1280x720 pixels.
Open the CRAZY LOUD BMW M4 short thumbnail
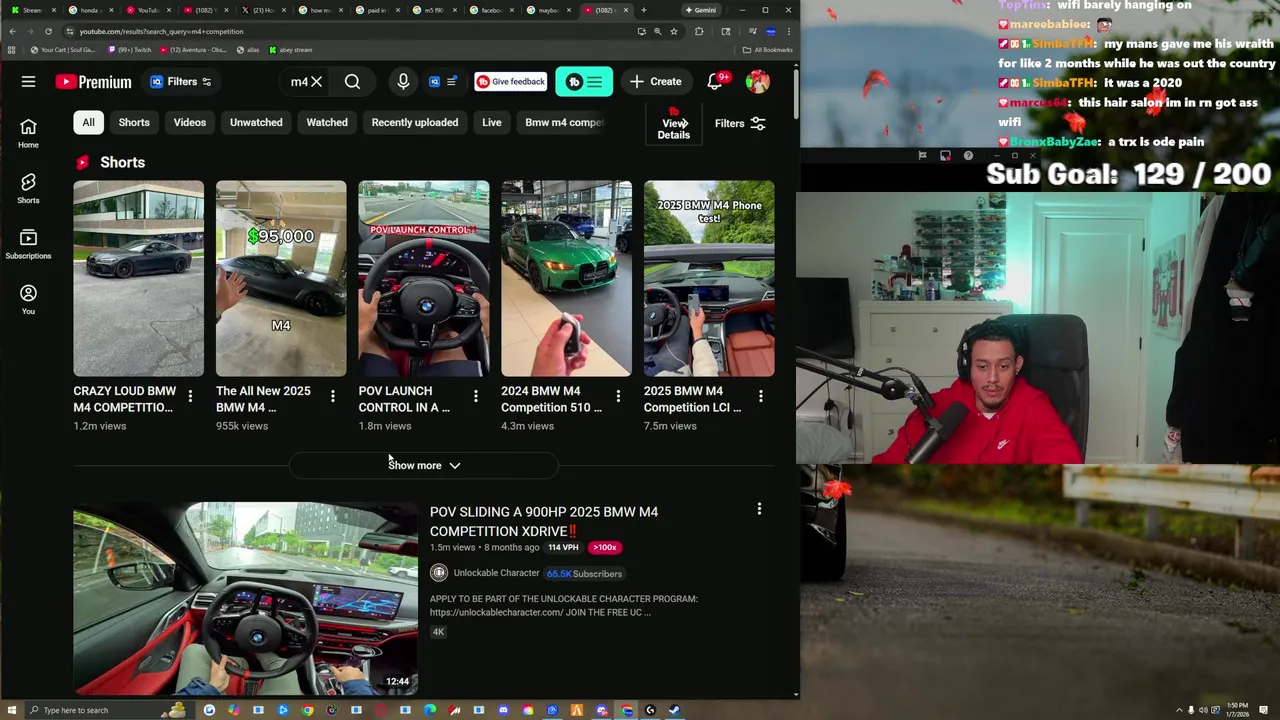click(138, 278)
